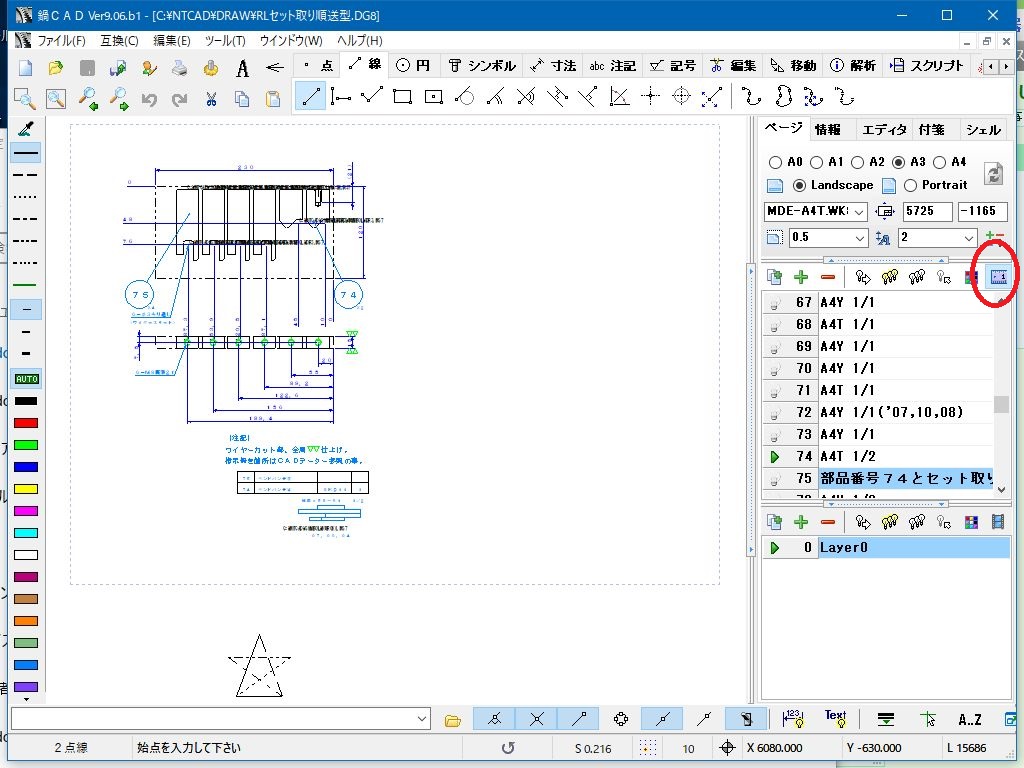The height and width of the screenshot is (768, 1024).
Task: Pick the cyan color swatch
Action: [26, 533]
